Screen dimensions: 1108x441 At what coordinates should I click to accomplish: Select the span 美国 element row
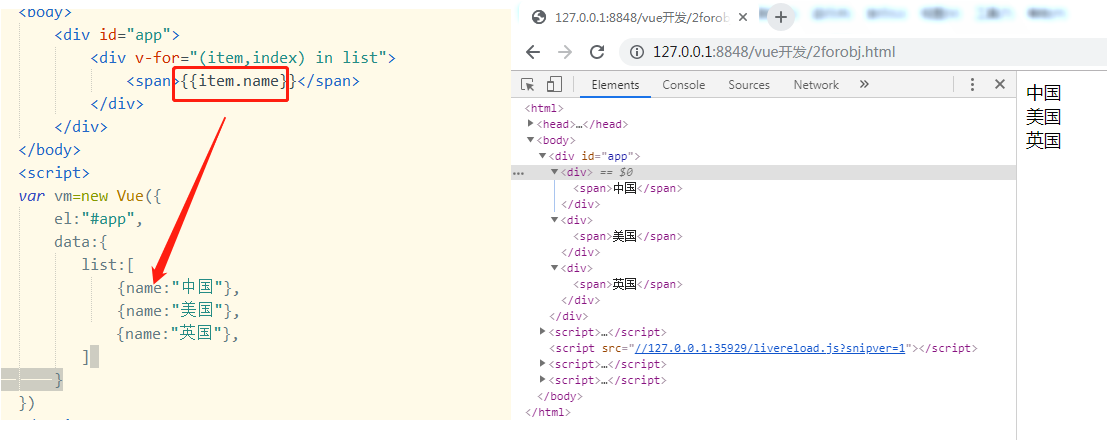pos(627,236)
